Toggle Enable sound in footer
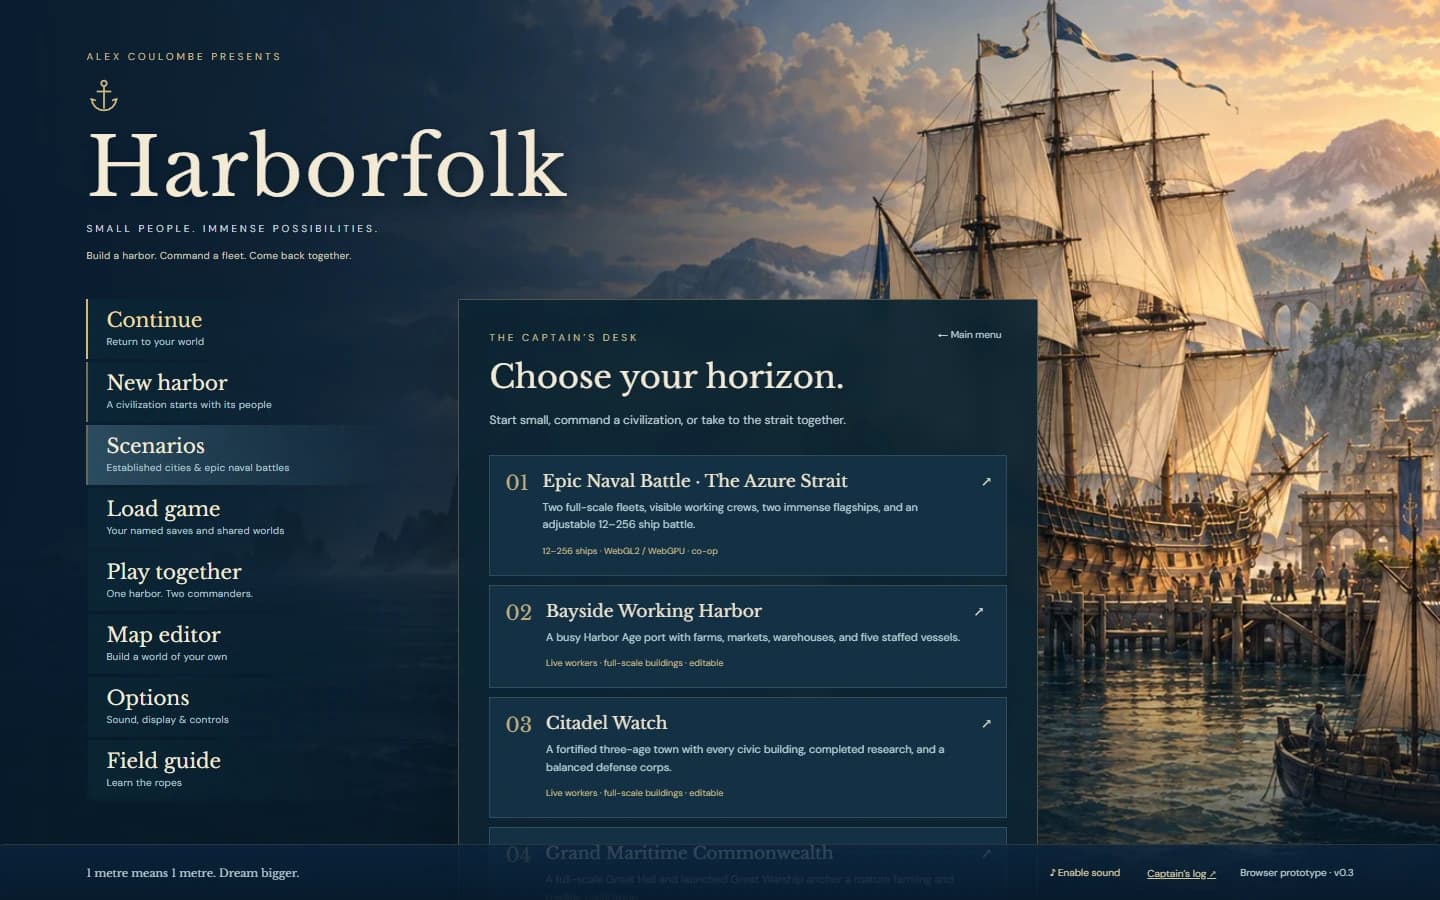The image size is (1440, 900). point(1085,873)
